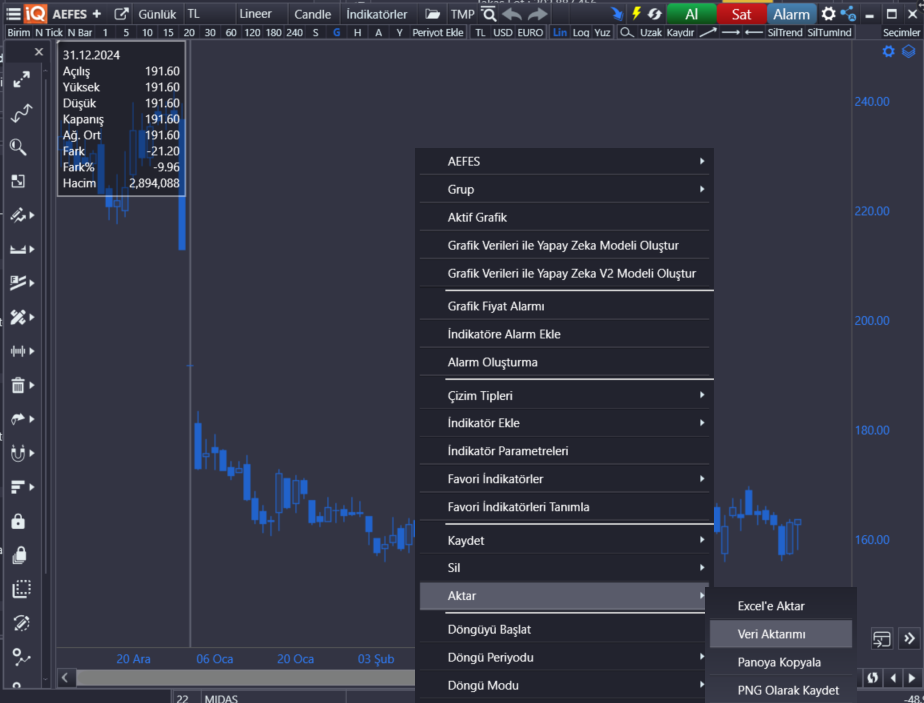Expand the İndikatör Ekle submenu
This screenshot has width=924, height=703.
565,423
